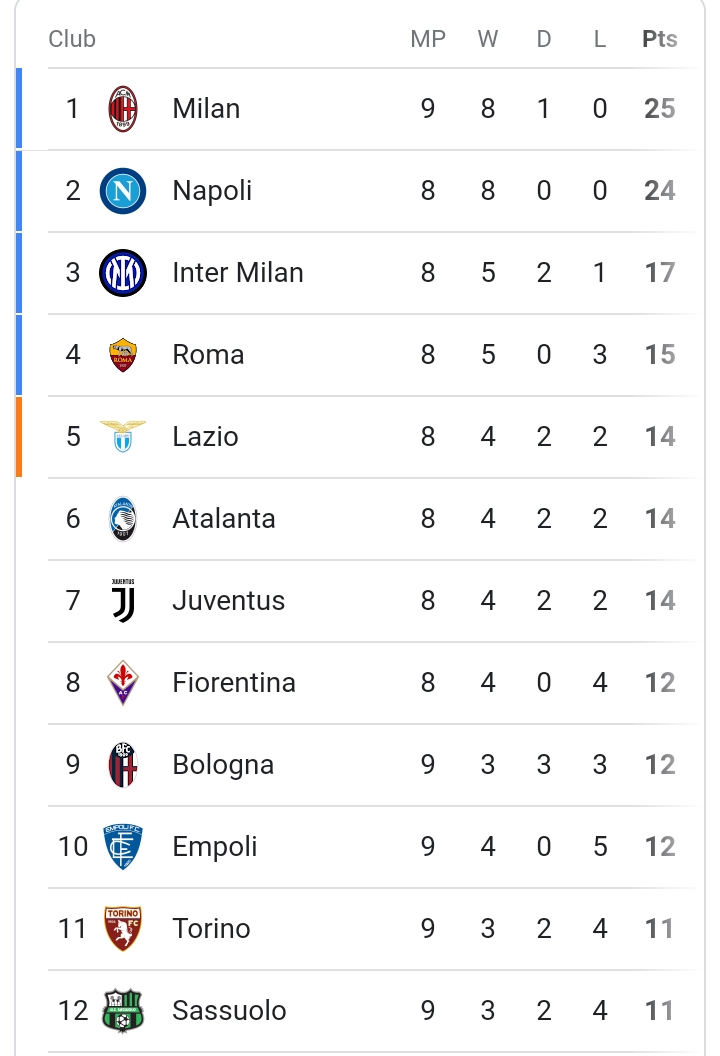720x1056 pixels.
Task: Open the Bologna BFC badge
Action: point(123,765)
